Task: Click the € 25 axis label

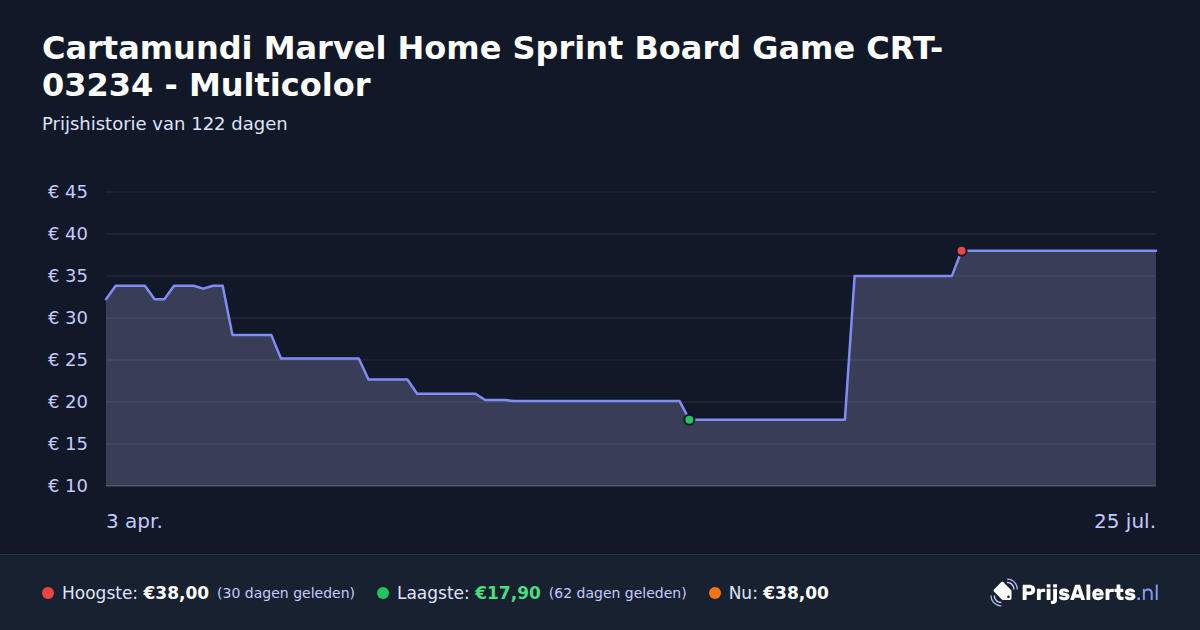Action: pyautogui.click(x=68, y=360)
